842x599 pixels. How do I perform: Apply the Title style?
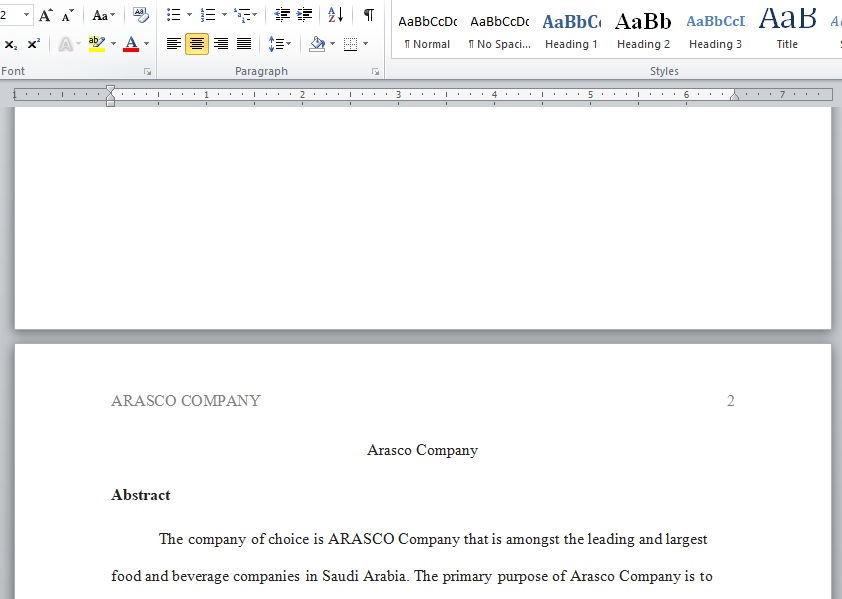point(787,31)
